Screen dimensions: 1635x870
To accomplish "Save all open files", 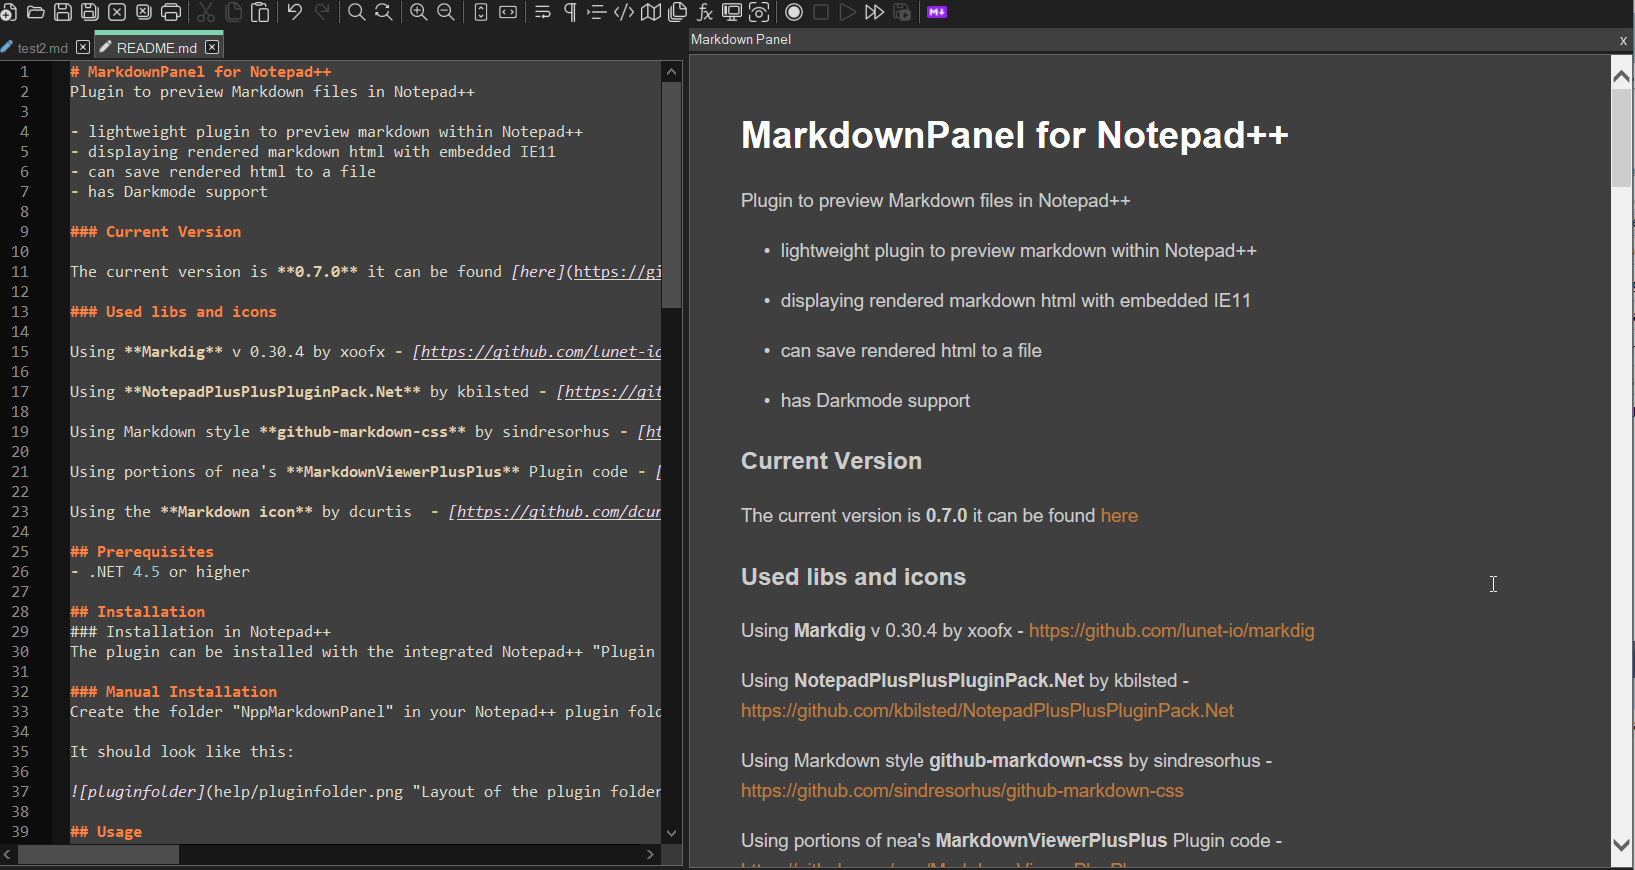I will point(89,12).
